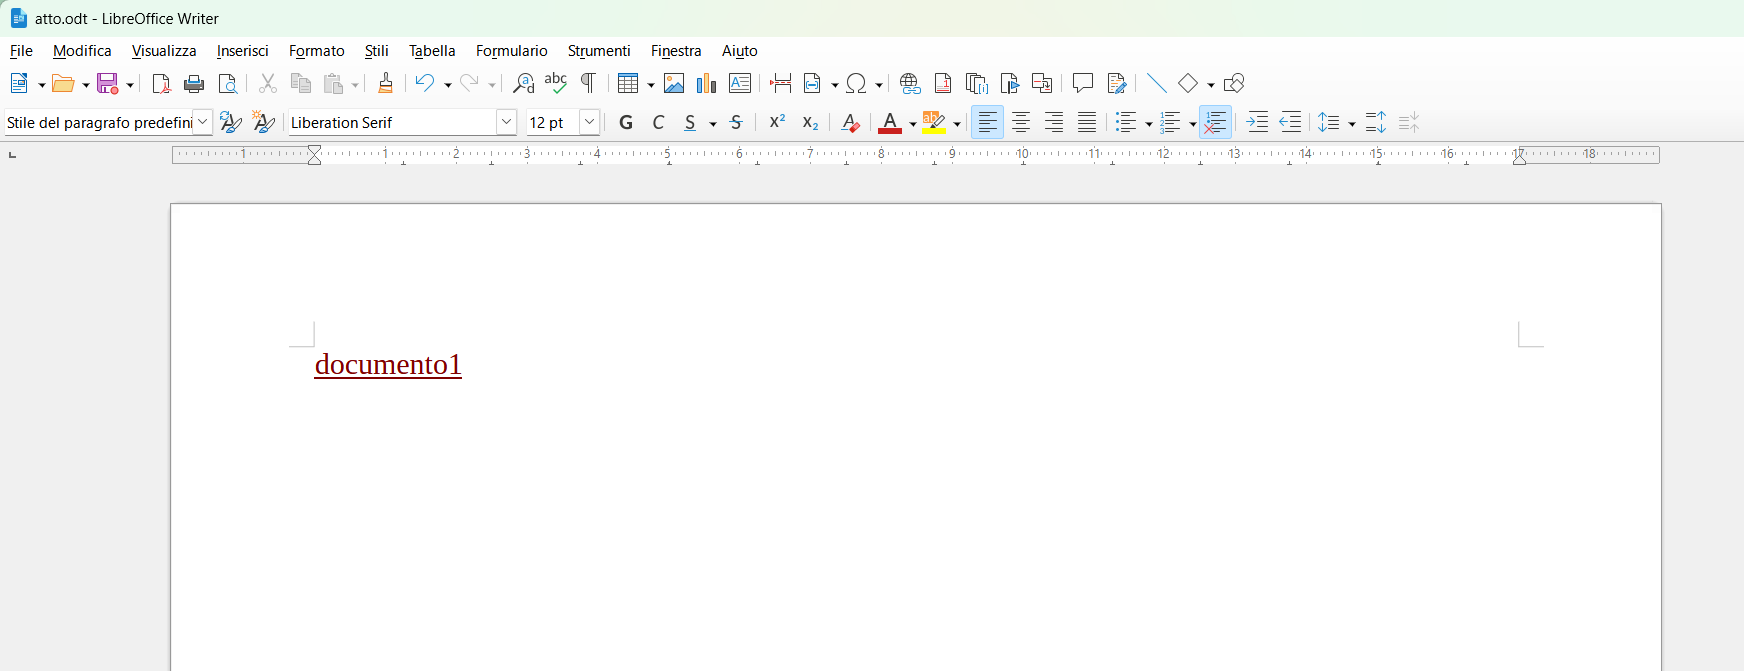This screenshot has width=1744, height=671.
Task: Insert Page Break icon
Action: 780,84
